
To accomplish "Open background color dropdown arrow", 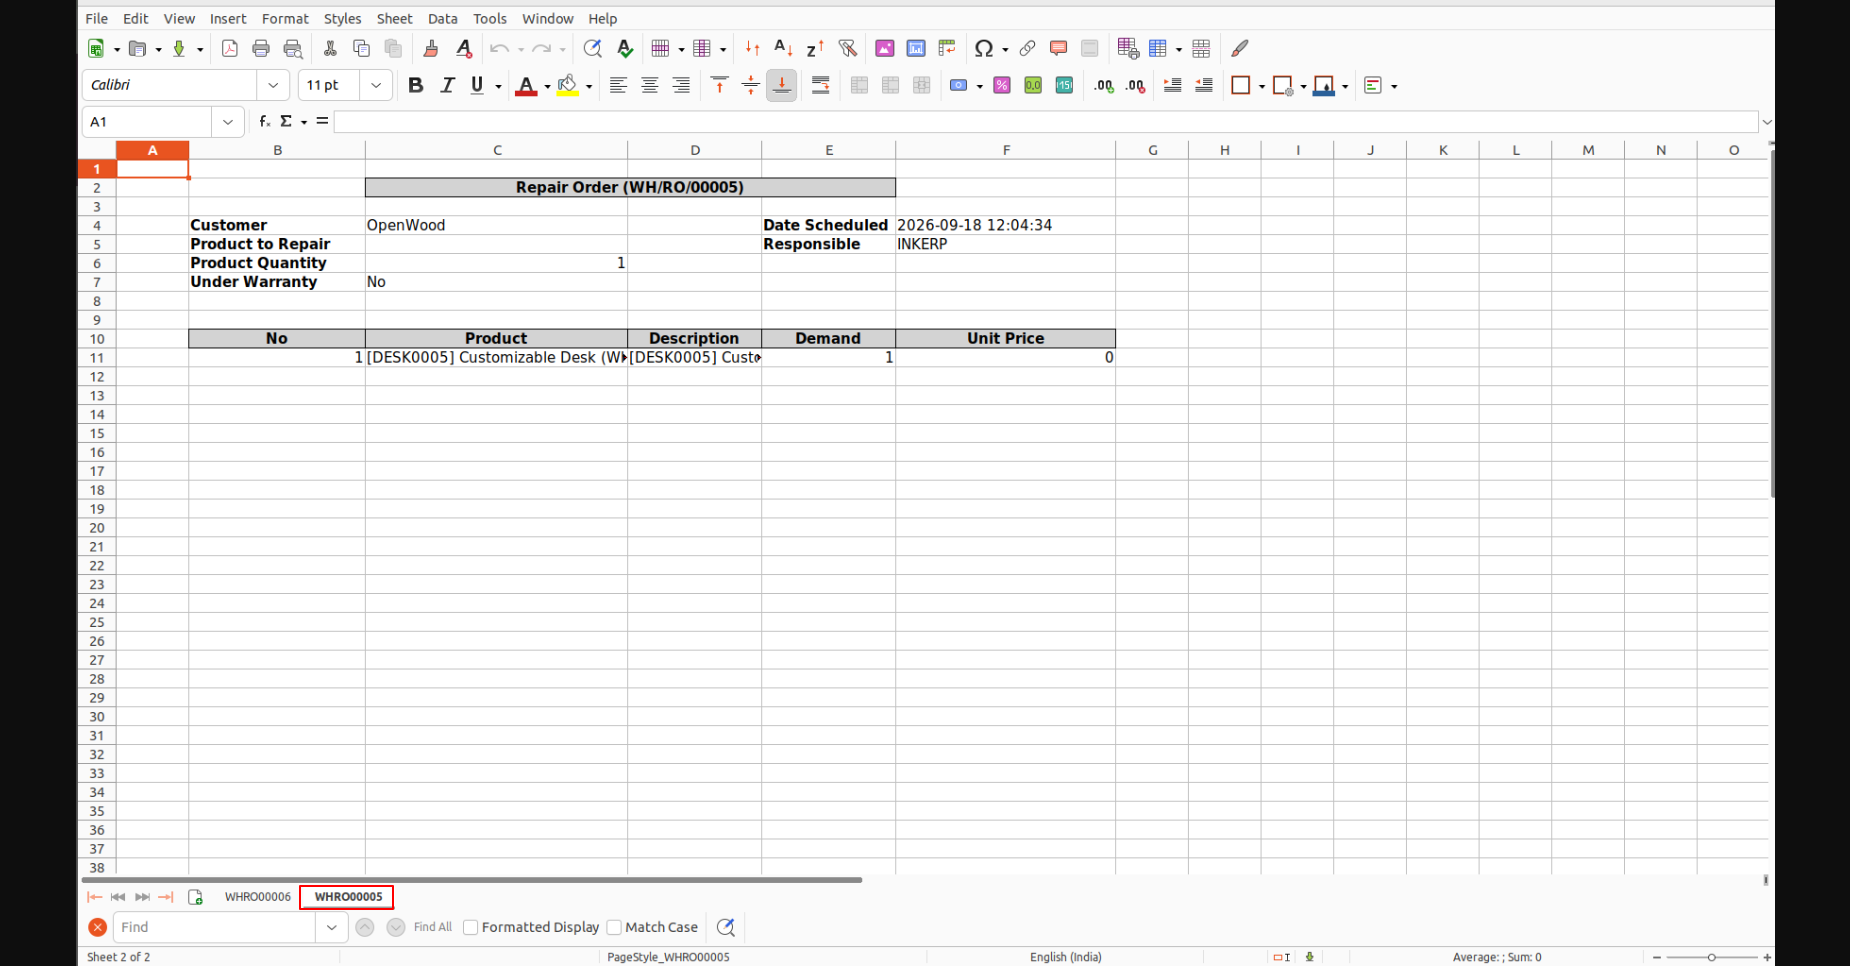I will point(589,86).
